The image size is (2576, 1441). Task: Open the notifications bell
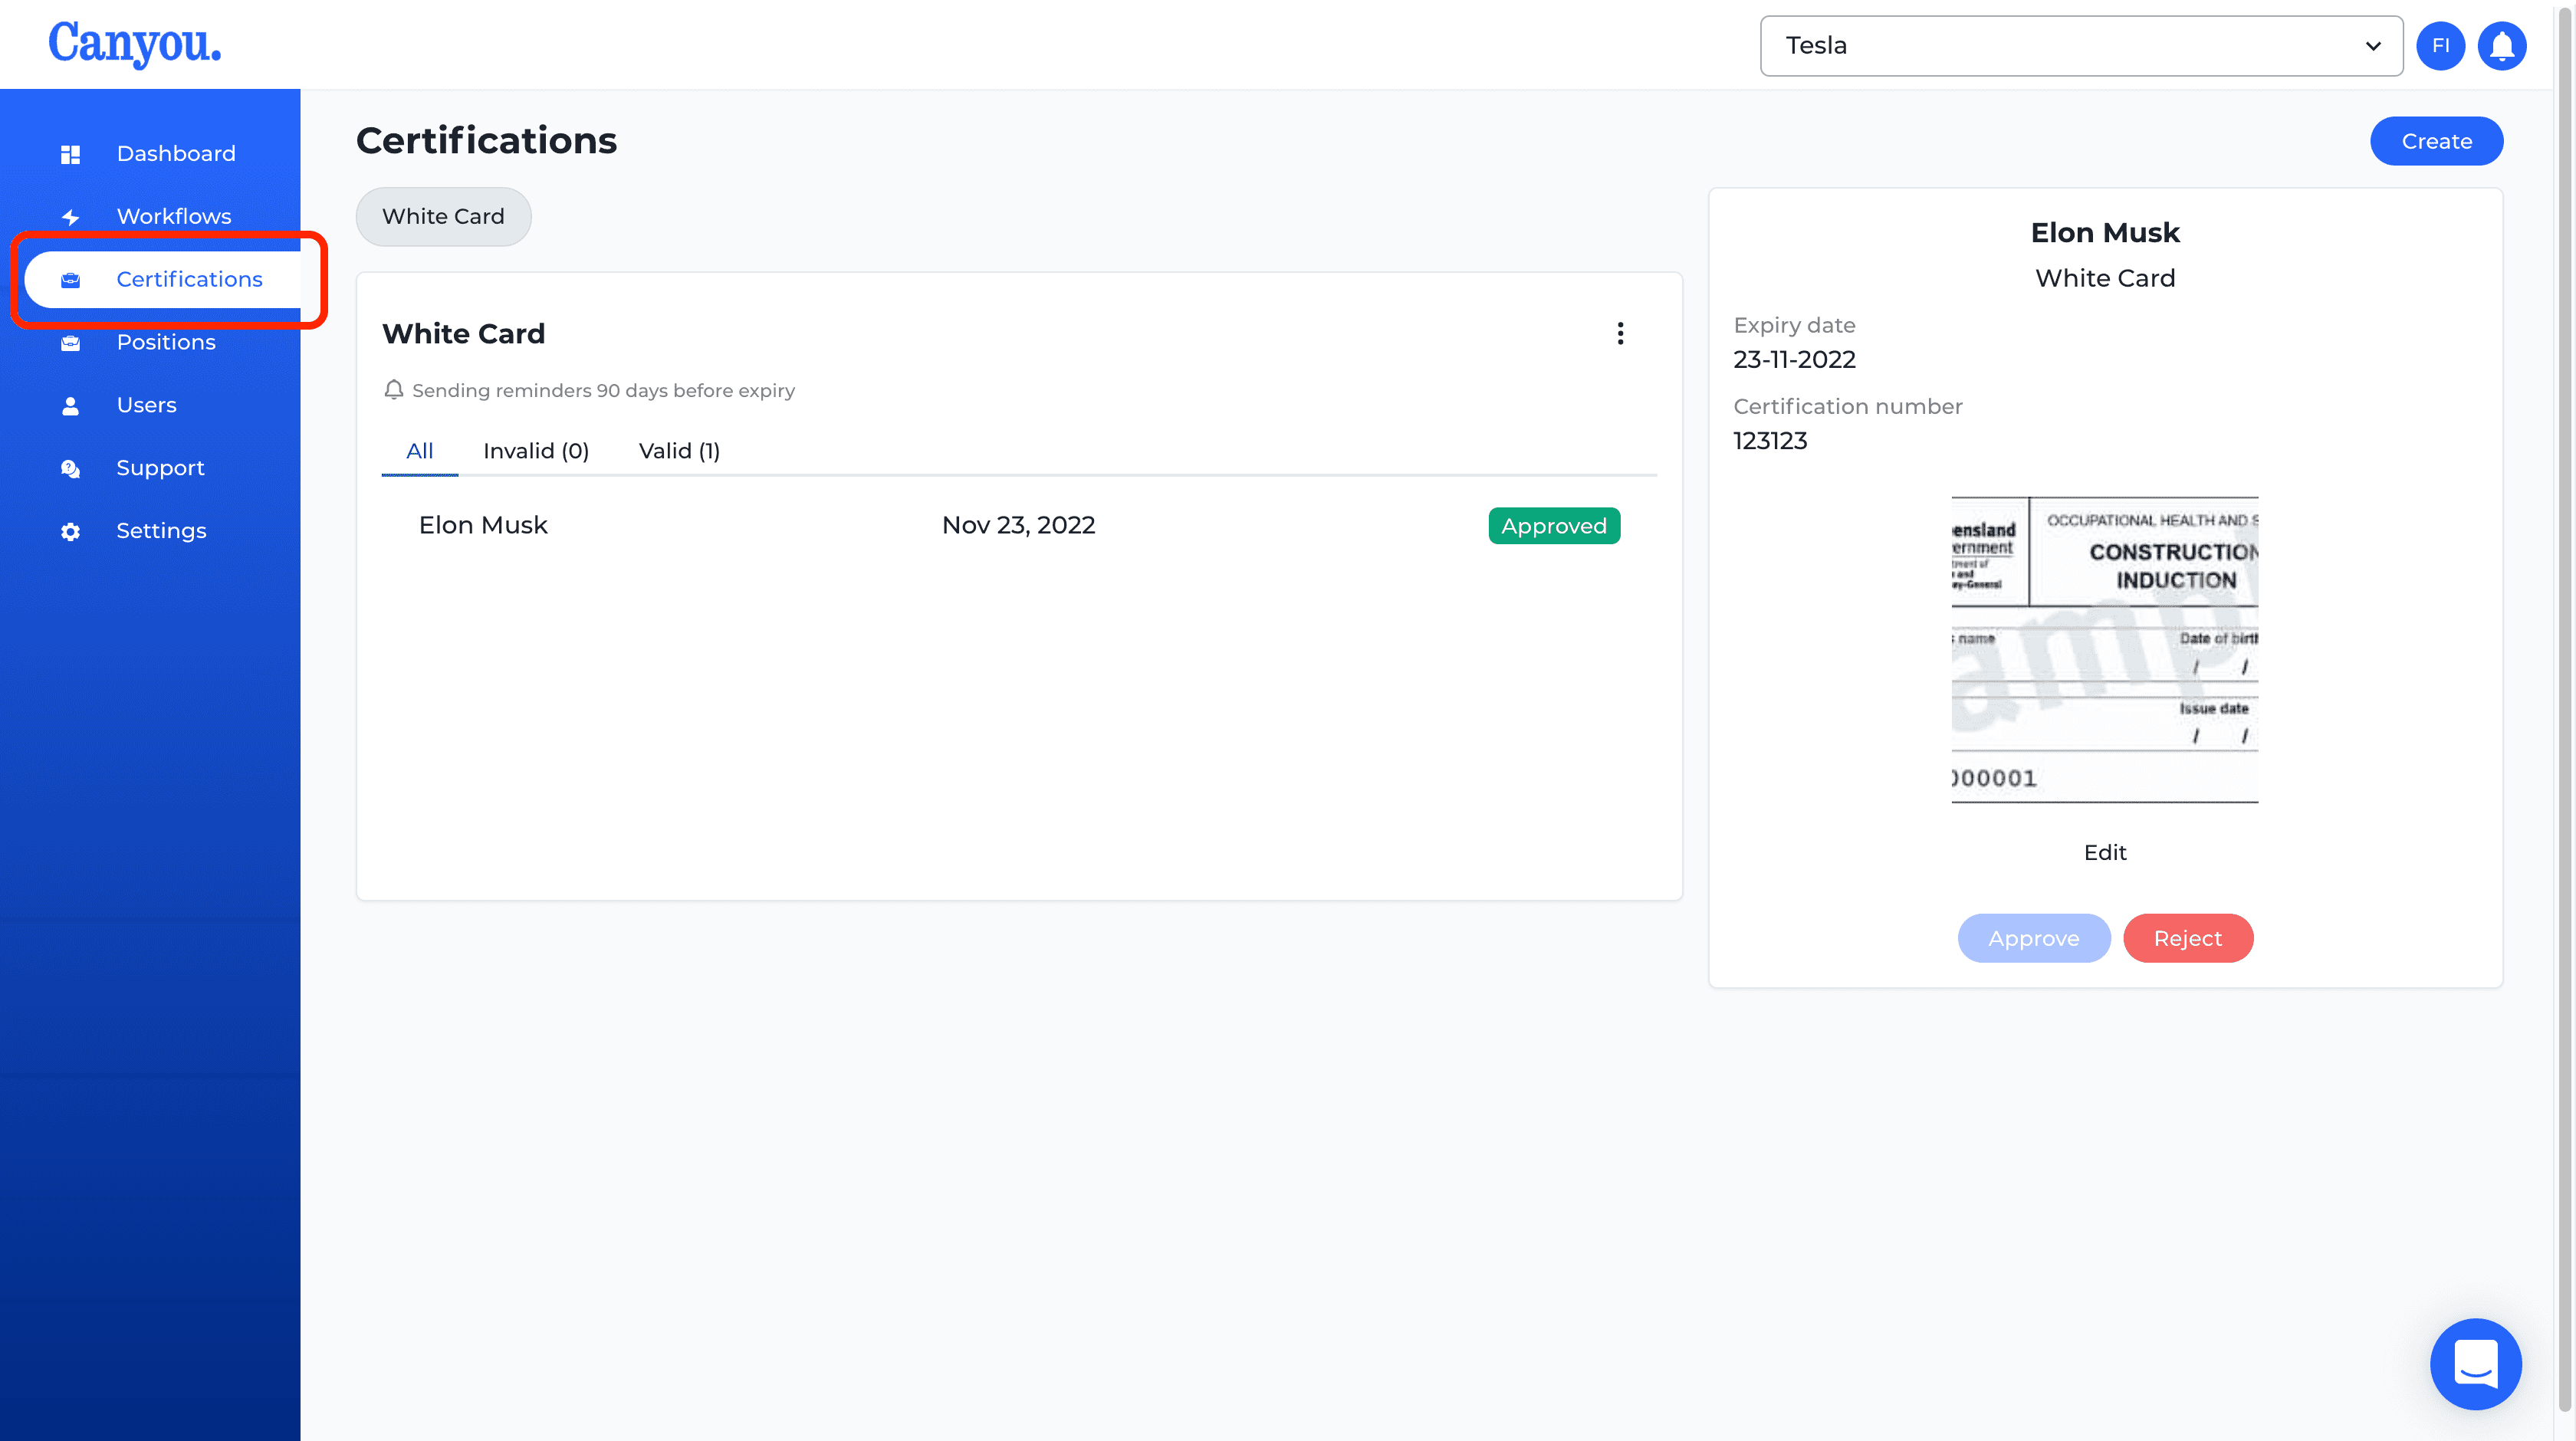2502,46
